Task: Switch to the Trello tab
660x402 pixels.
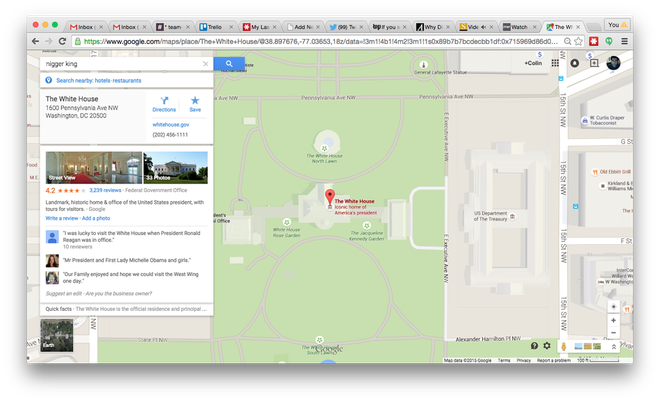Action: (x=216, y=27)
